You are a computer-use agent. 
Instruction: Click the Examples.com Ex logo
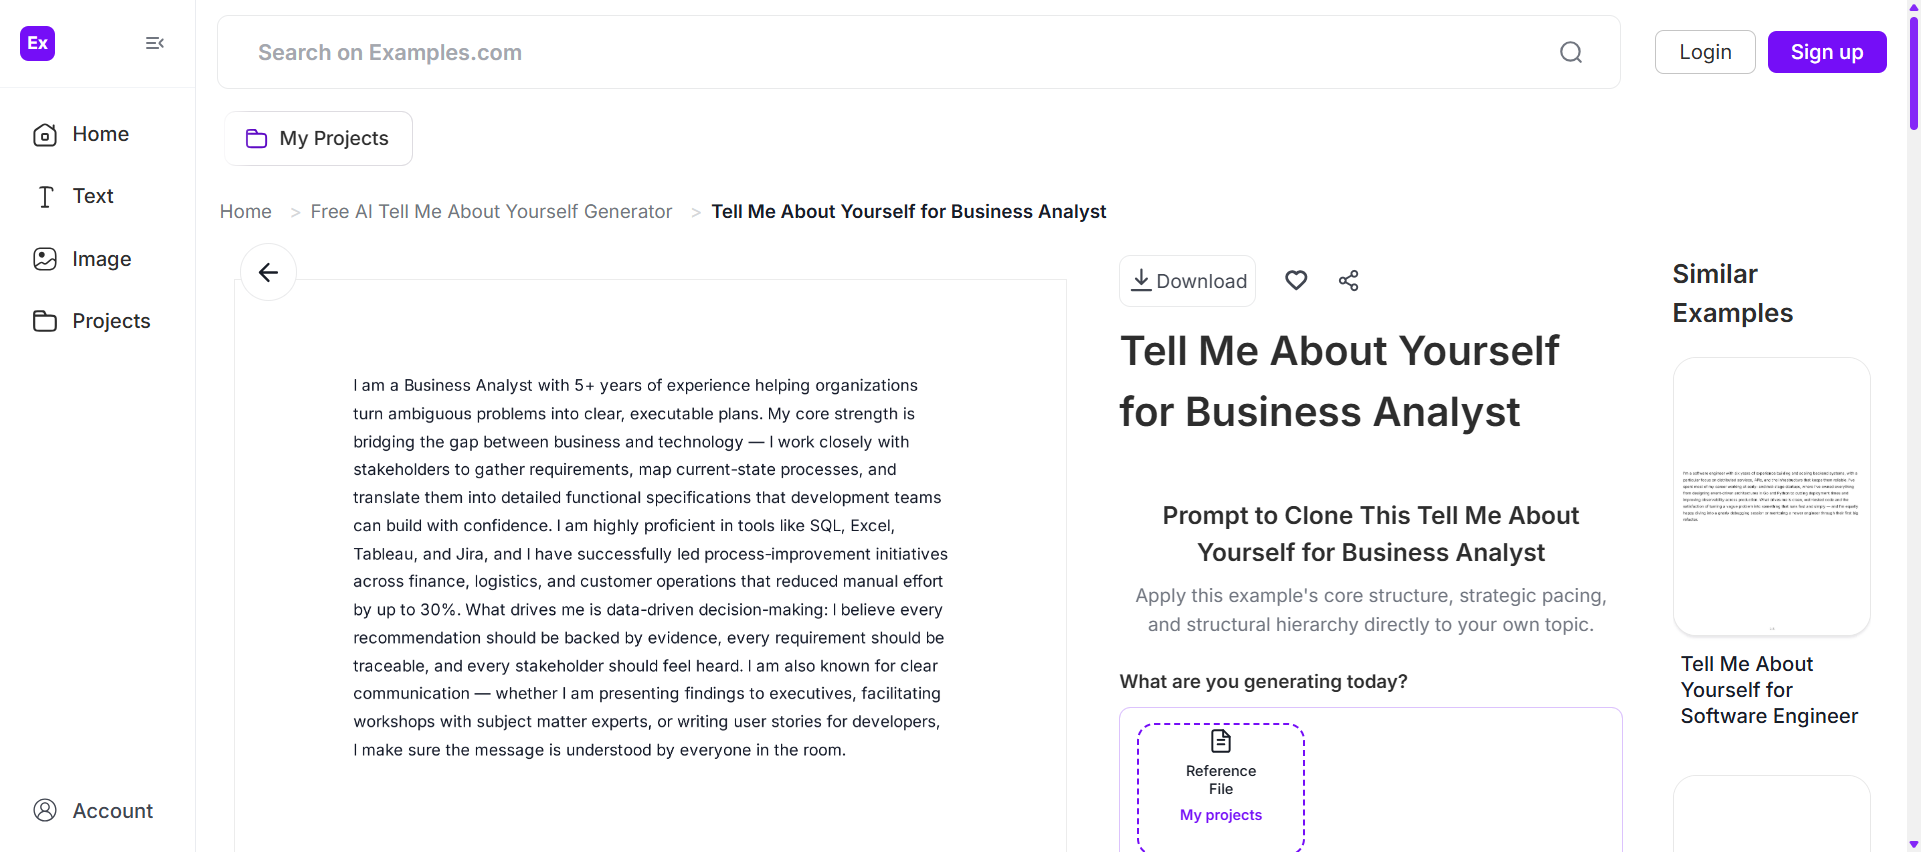point(38,43)
